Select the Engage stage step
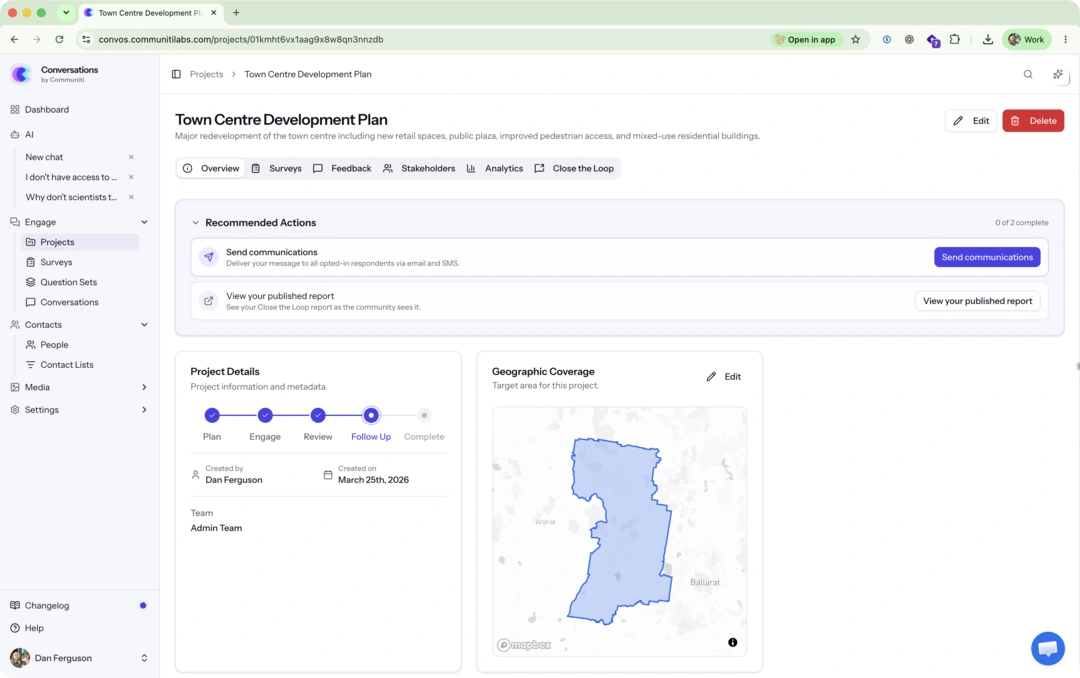Image resolution: width=1080 pixels, height=678 pixels. pyautogui.click(x=265, y=415)
